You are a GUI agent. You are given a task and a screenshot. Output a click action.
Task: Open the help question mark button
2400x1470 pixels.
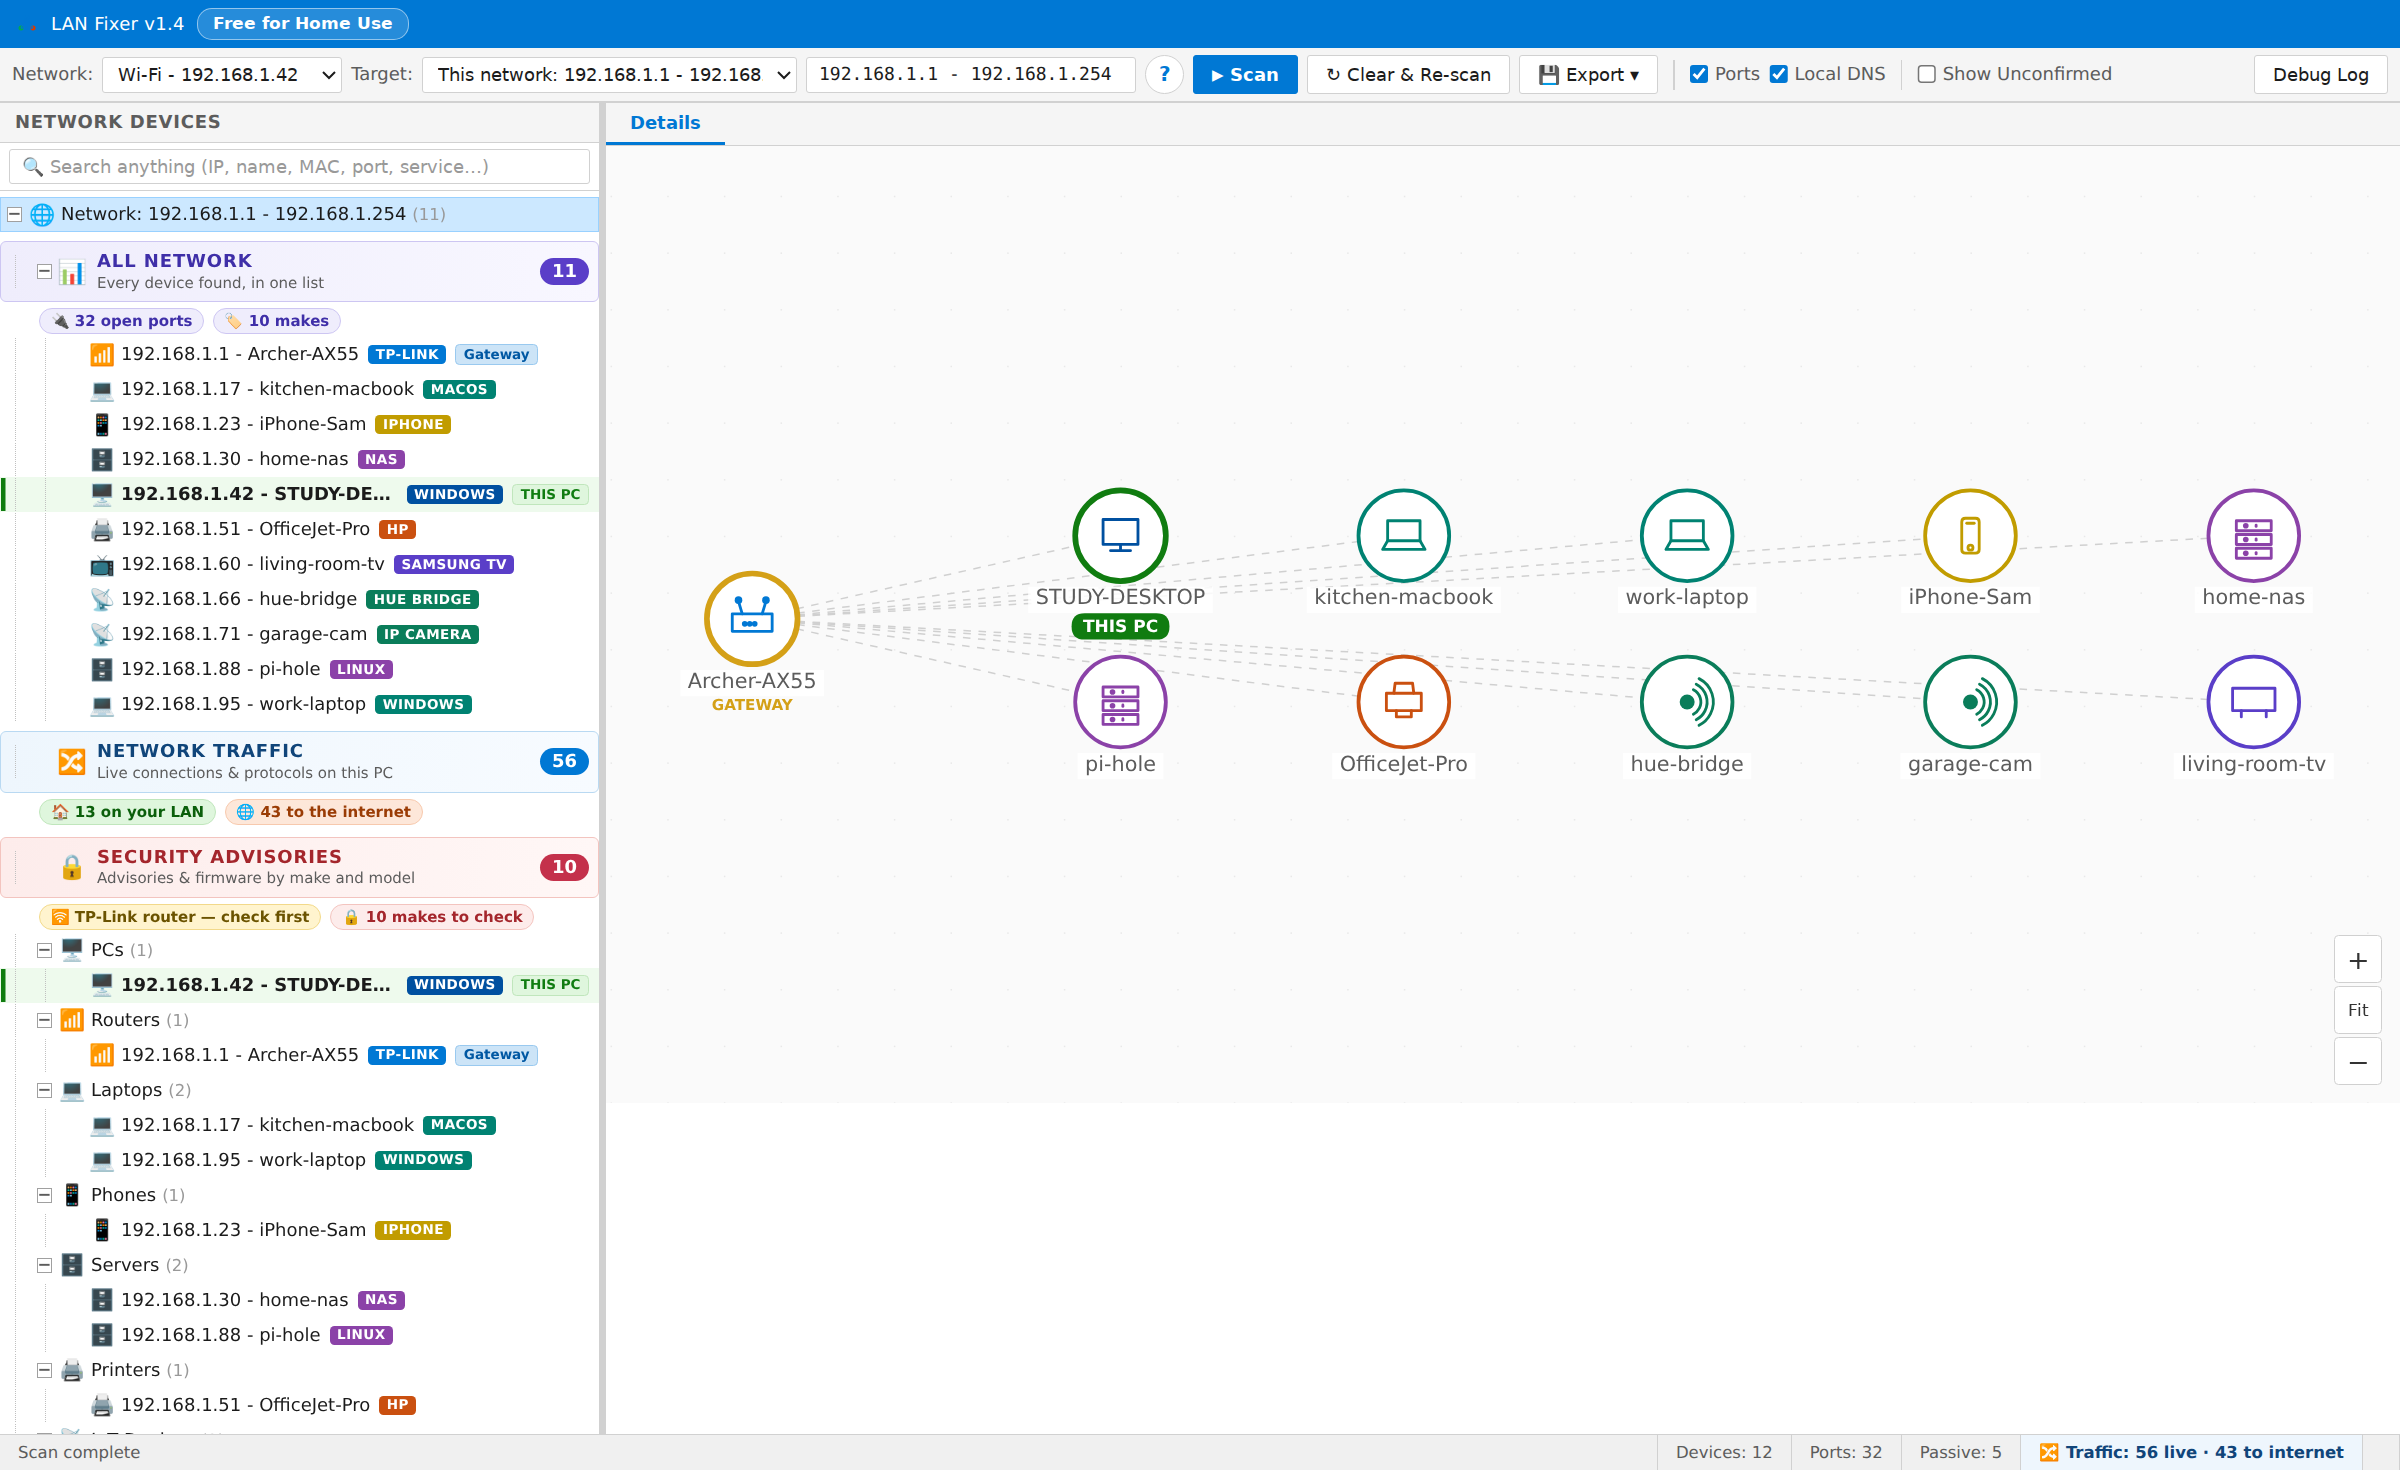1164,75
